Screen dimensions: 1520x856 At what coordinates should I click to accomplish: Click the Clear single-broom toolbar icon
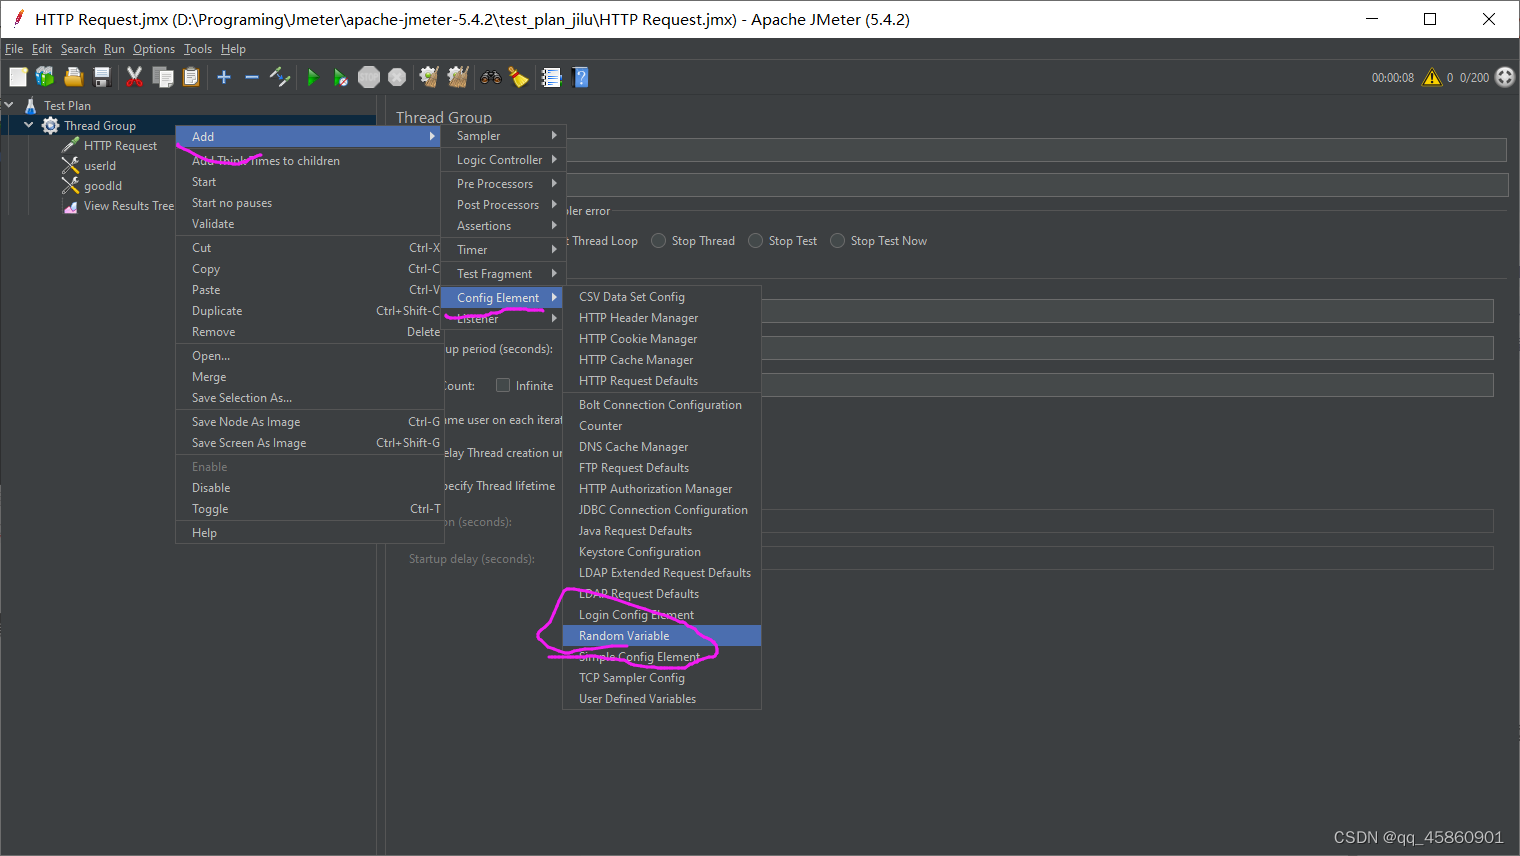(430, 77)
